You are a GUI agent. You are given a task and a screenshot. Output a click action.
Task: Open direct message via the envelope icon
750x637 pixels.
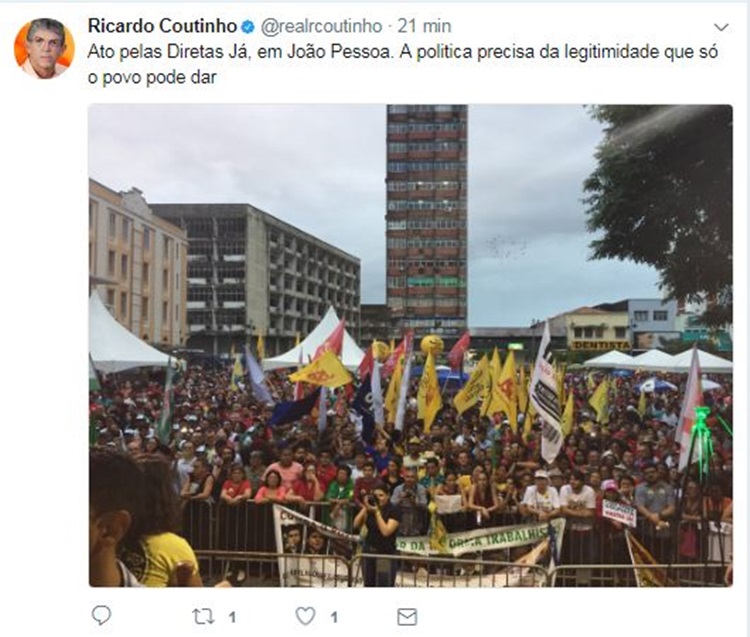pos(407,617)
